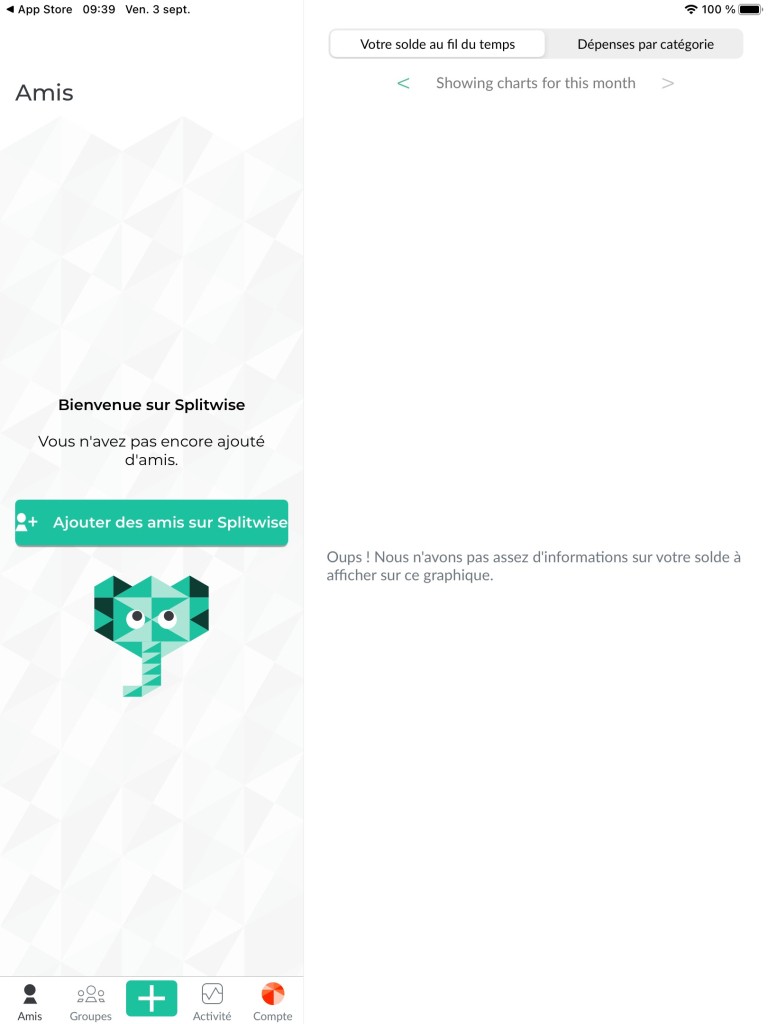The width and height of the screenshot is (768, 1024).
Task: Tap the Splitwise elephant mascot image
Action: [x=152, y=635]
